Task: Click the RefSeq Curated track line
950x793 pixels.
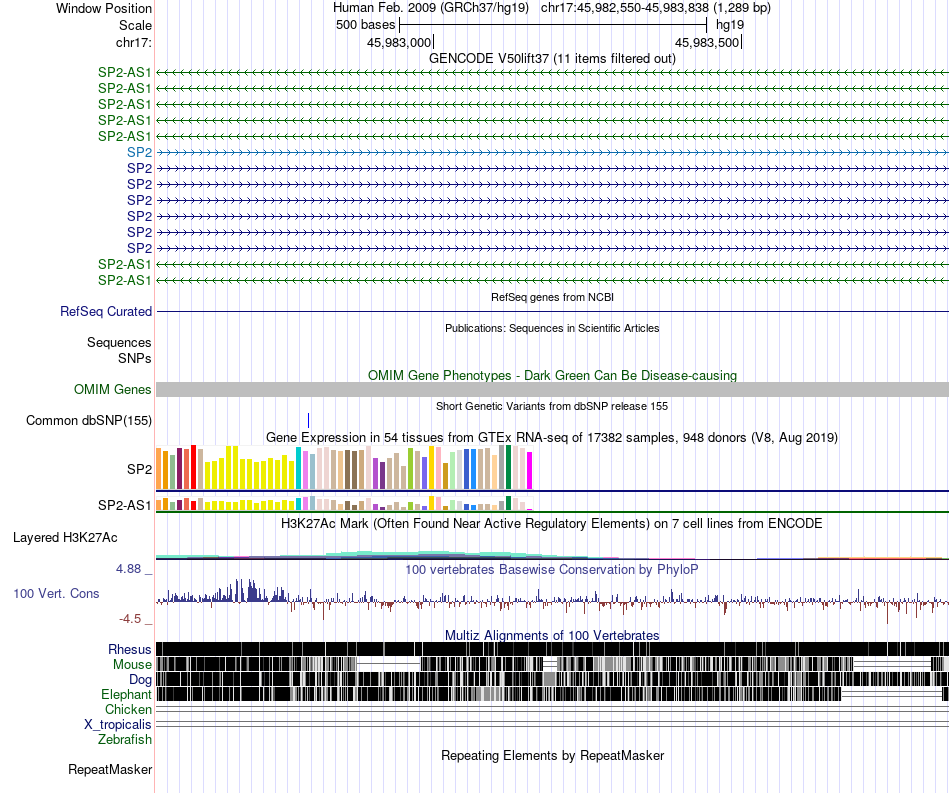Action: pos(552,311)
